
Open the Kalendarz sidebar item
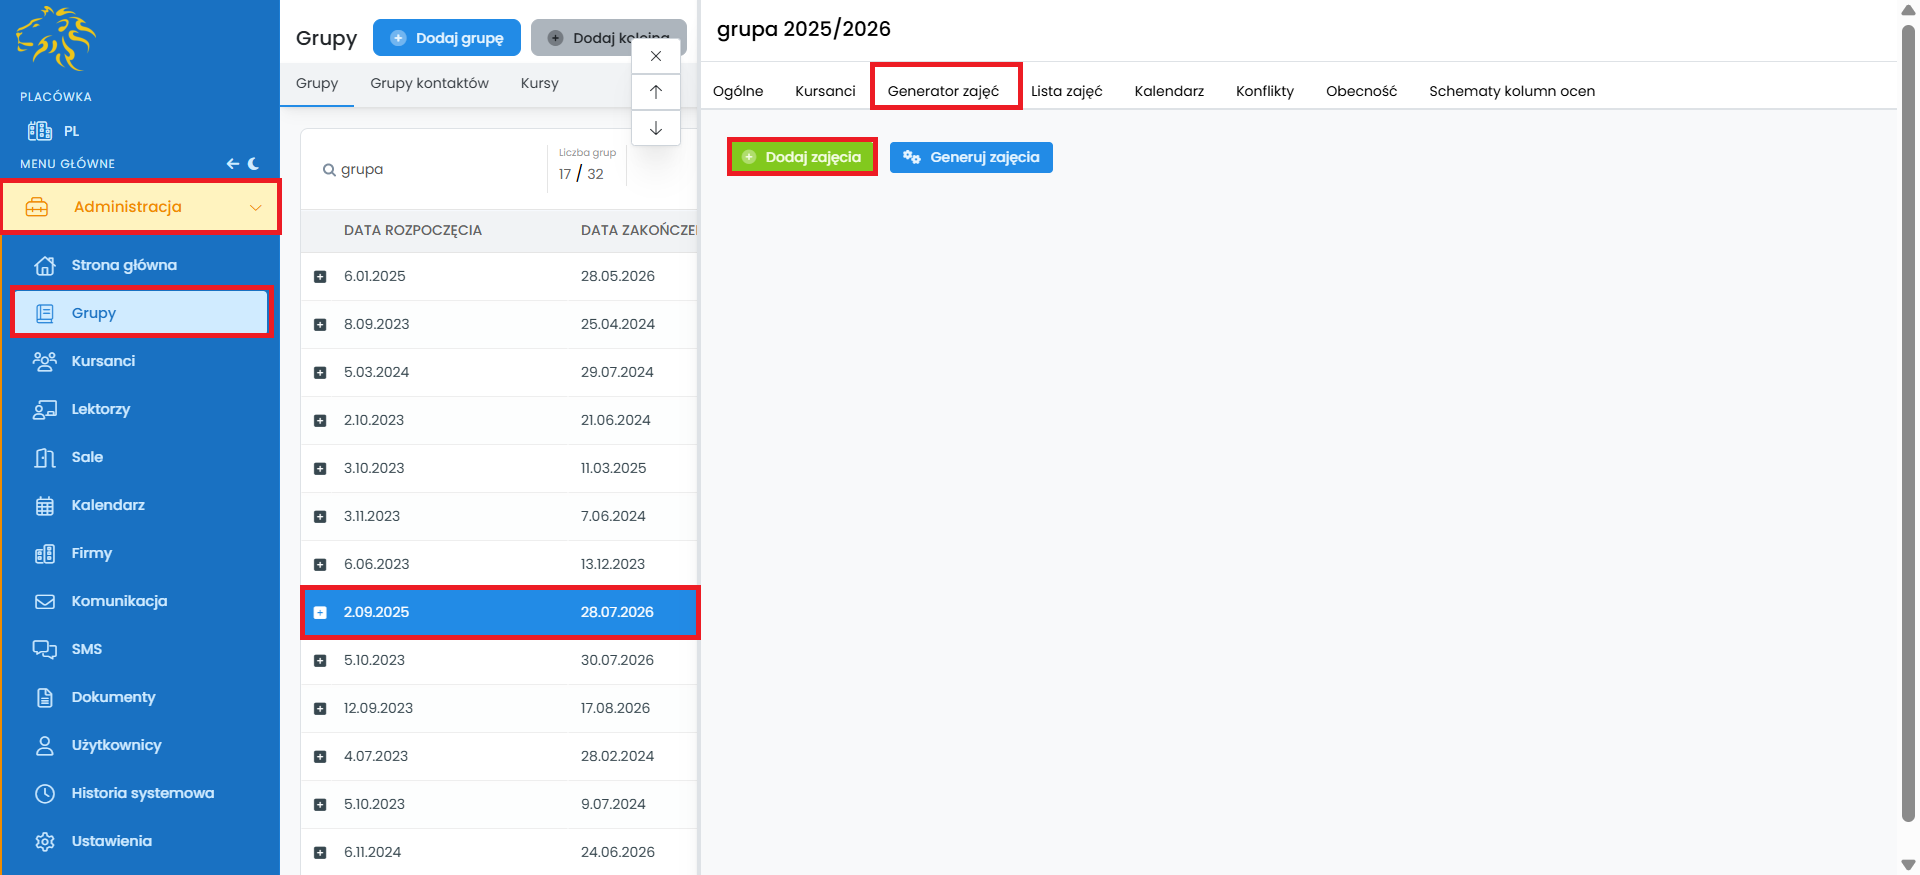point(107,505)
